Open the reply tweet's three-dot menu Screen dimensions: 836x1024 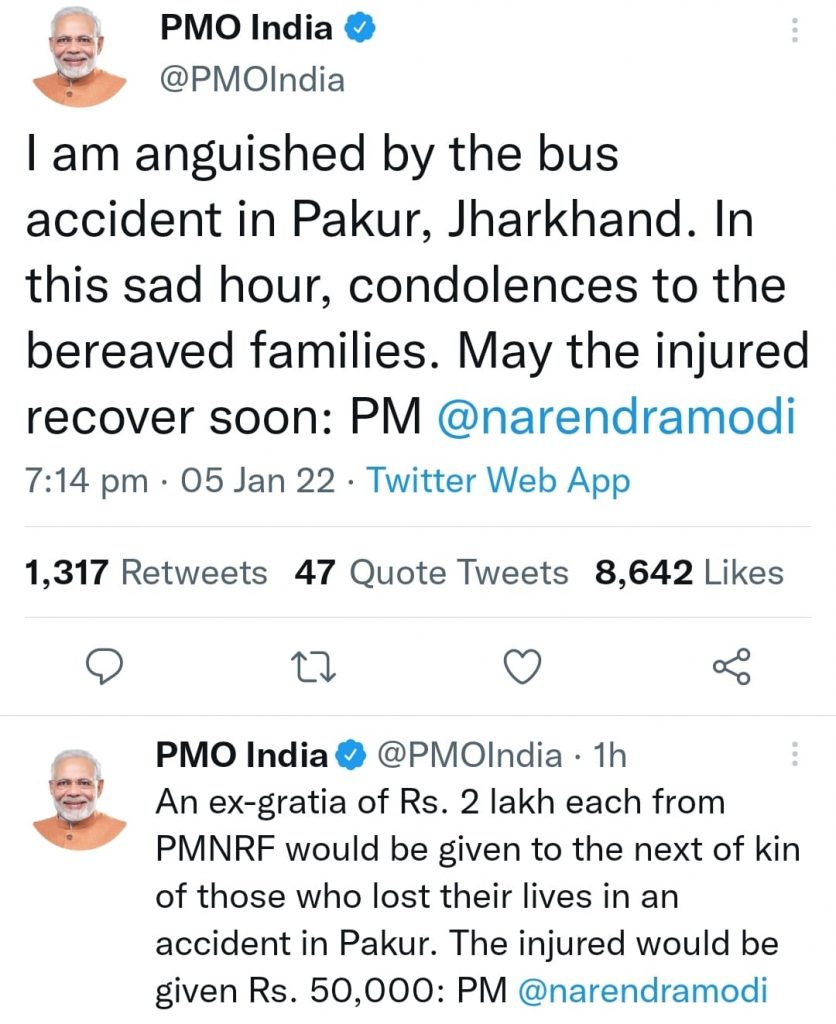pos(795,755)
